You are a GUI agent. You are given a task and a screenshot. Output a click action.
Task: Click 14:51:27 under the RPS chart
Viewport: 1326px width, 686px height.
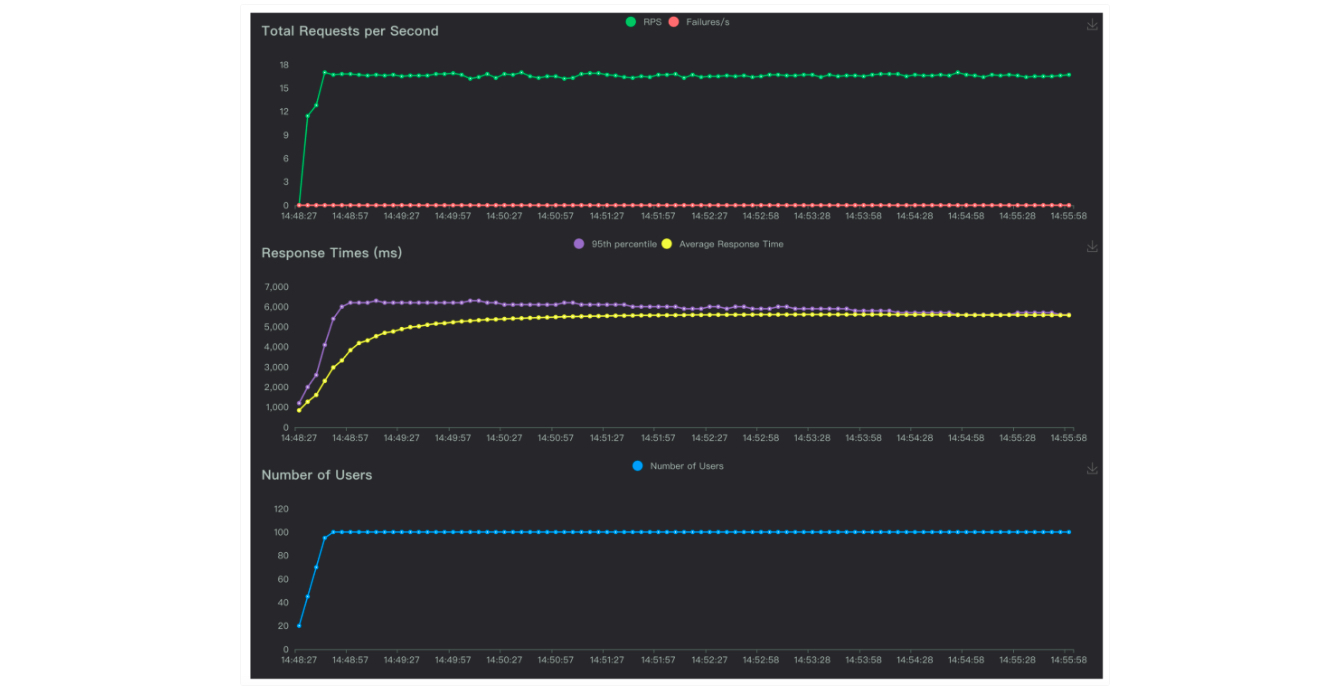[x=607, y=215]
